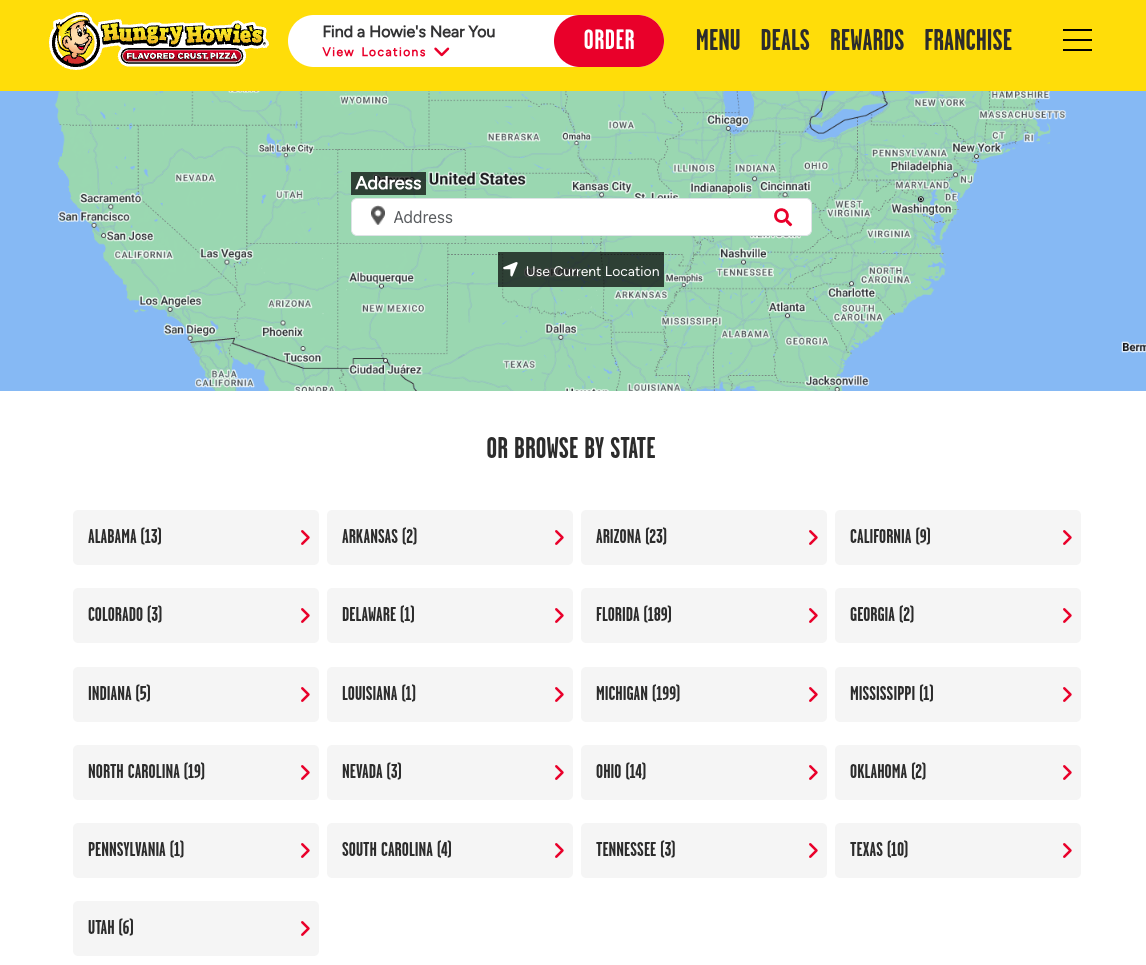The image size is (1146, 965).
Task: Click Find a Howie's Near You text
Action: [409, 32]
